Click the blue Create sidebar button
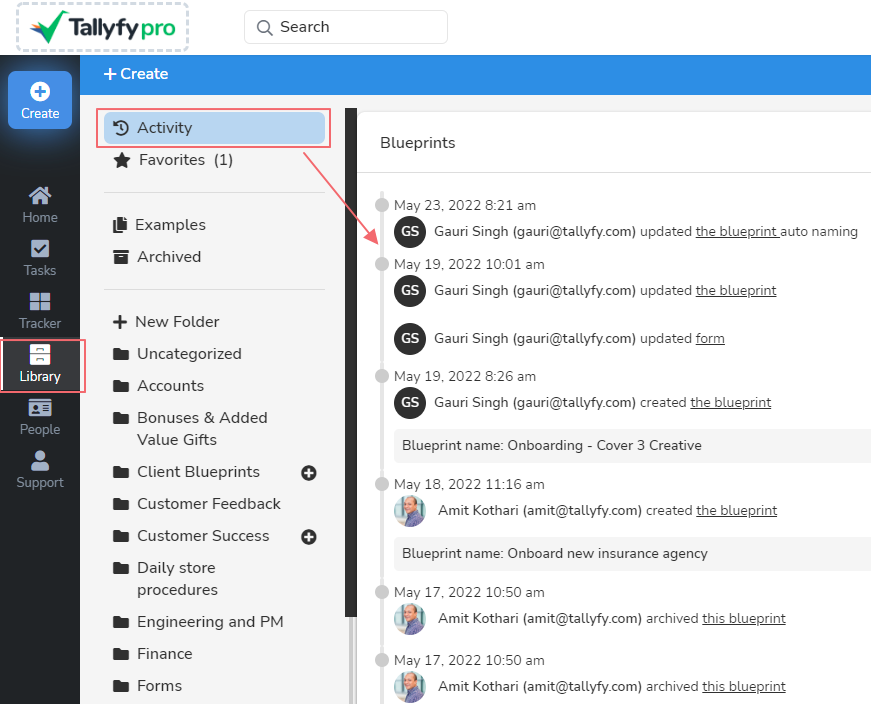 [x=40, y=100]
